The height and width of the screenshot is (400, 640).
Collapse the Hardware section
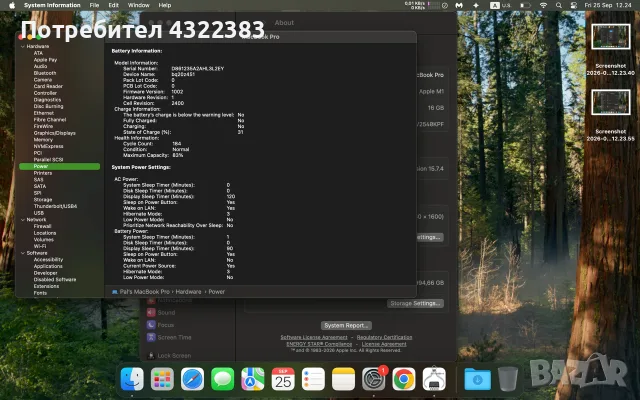pos(22,47)
